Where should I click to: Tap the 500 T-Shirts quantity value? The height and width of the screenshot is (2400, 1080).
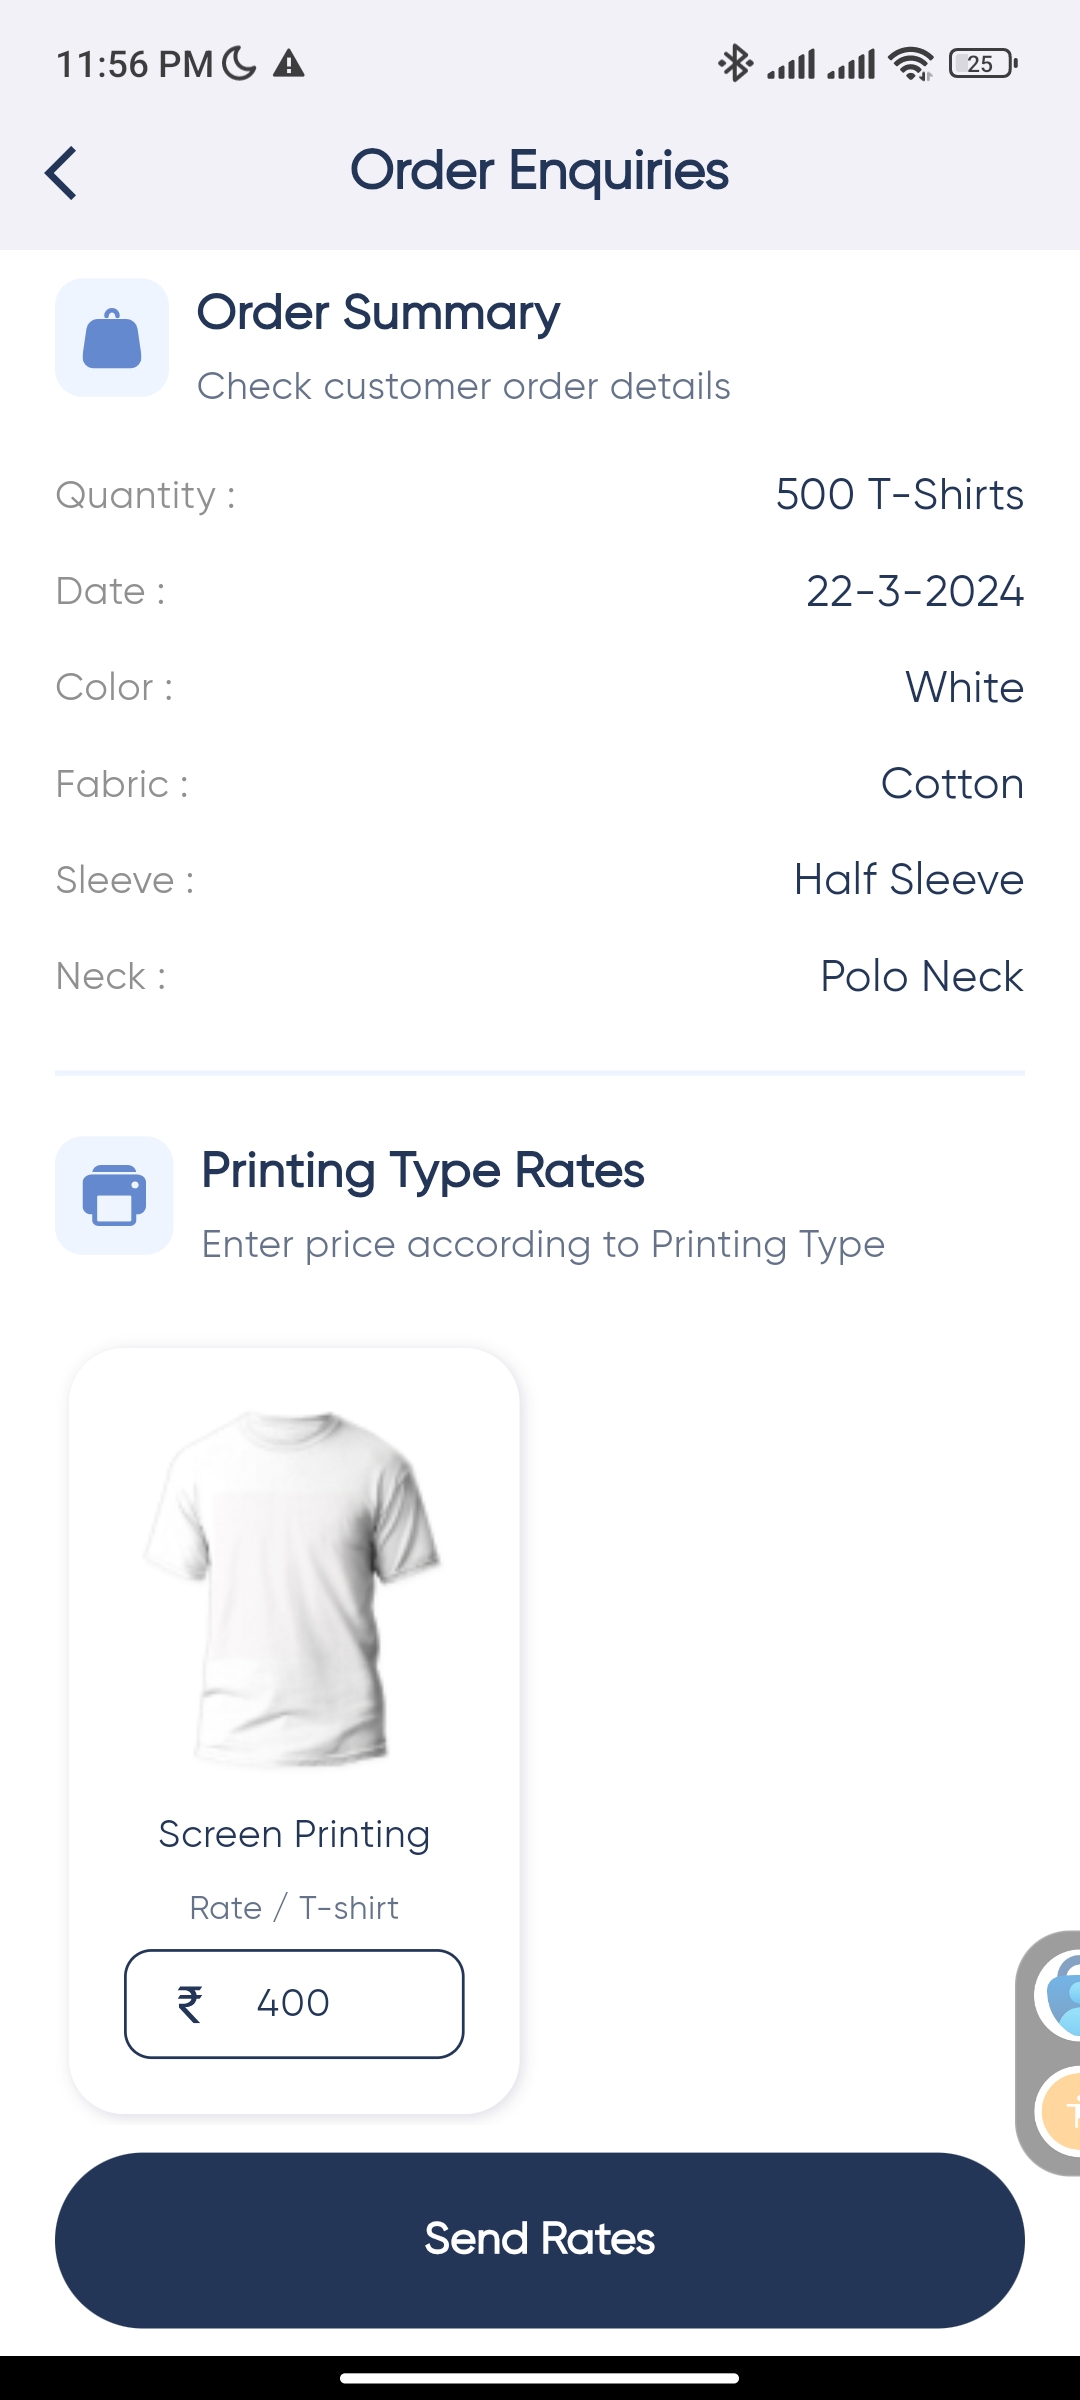899,495
